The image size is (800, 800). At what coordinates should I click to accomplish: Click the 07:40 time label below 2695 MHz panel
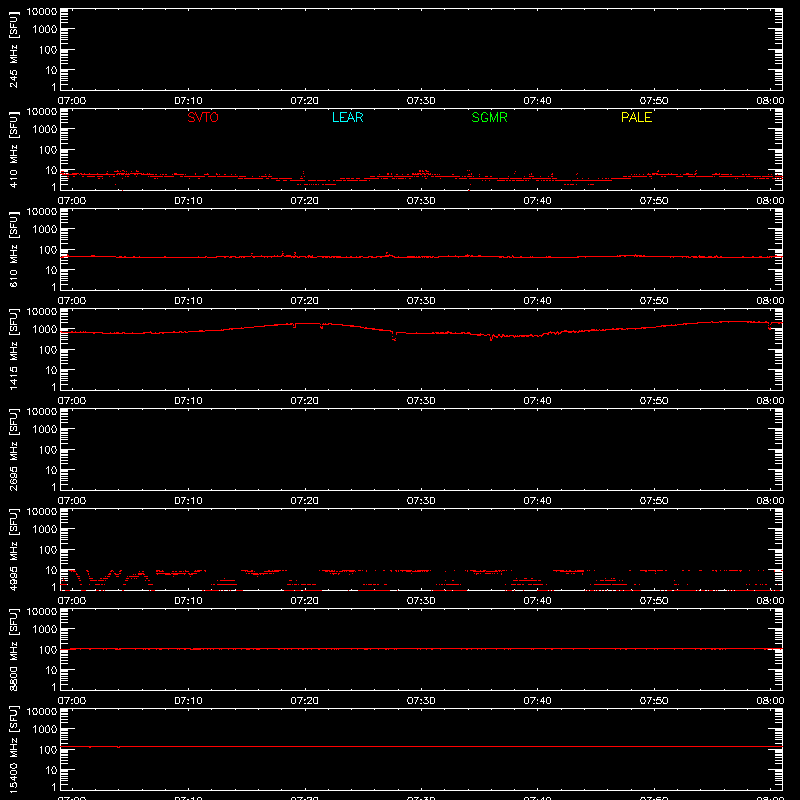[537, 501]
